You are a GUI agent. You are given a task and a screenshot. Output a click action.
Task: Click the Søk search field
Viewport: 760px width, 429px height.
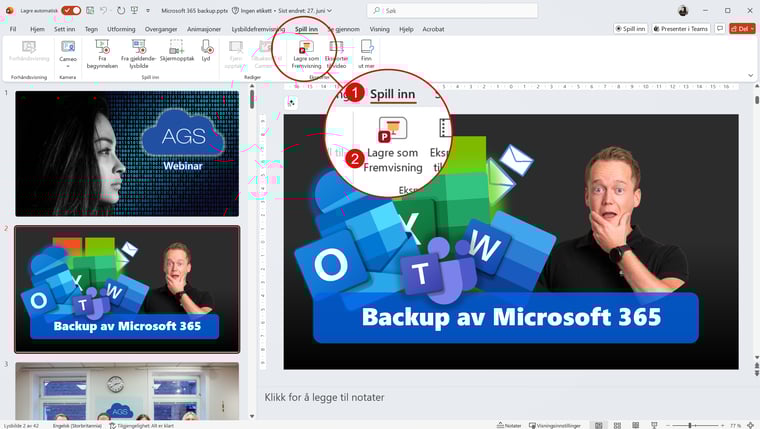coord(452,10)
